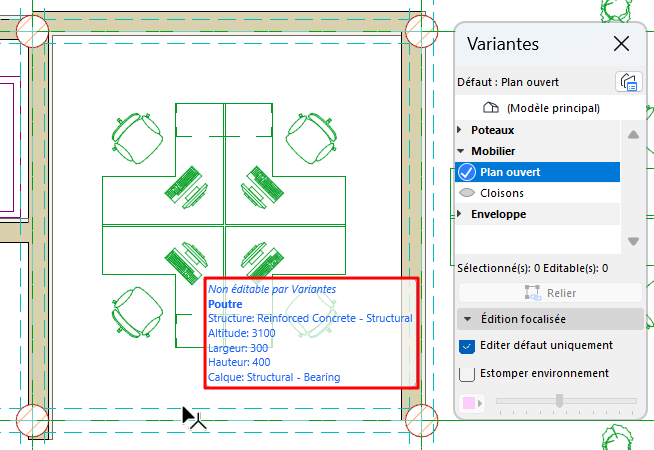Select the bottom-left circular column
The width and height of the screenshot is (654, 450).
pyautogui.click(x=33, y=420)
